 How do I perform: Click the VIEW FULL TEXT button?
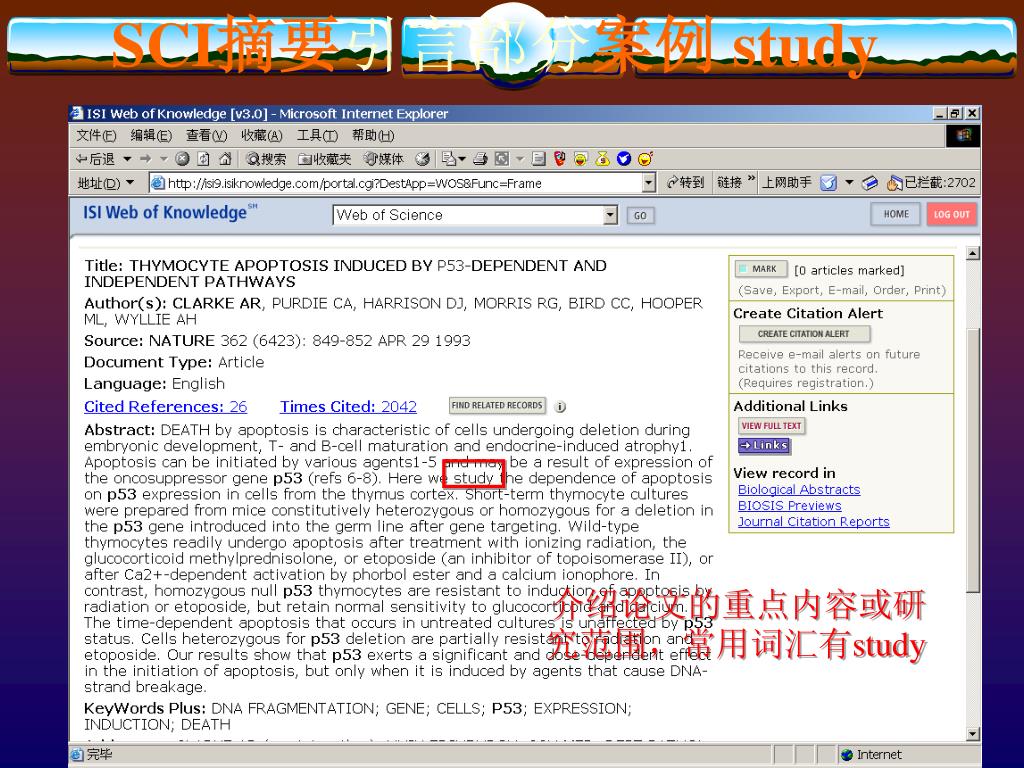[771, 426]
